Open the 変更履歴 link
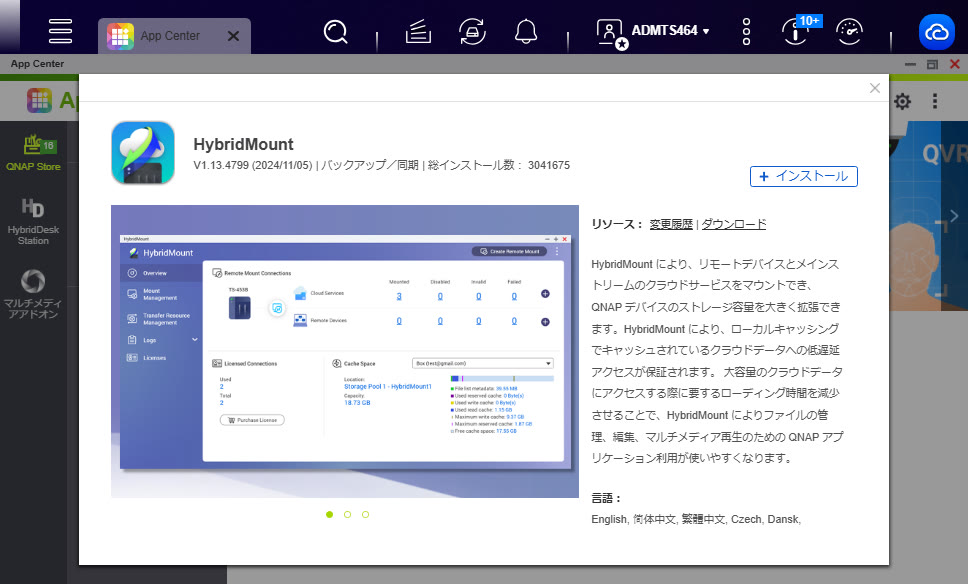Image resolution: width=968 pixels, height=584 pixels. click(670, 224)
